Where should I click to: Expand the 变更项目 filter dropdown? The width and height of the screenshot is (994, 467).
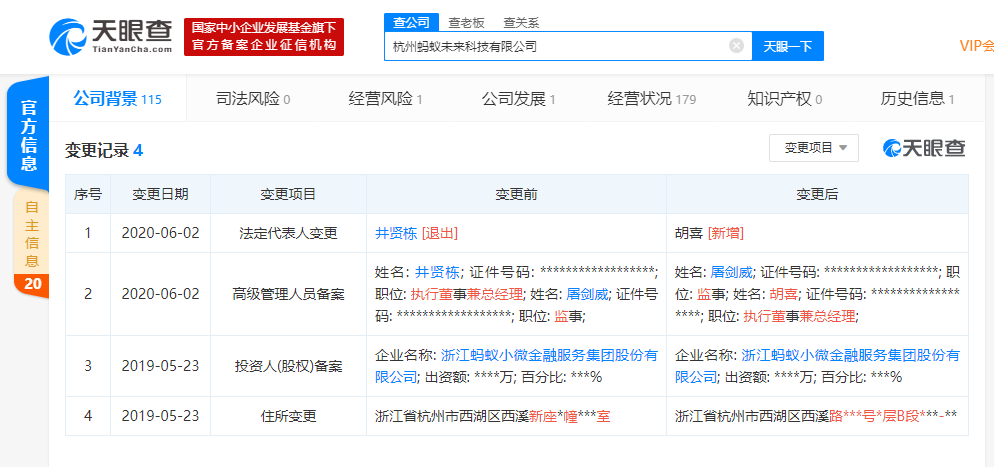[814, 148]
